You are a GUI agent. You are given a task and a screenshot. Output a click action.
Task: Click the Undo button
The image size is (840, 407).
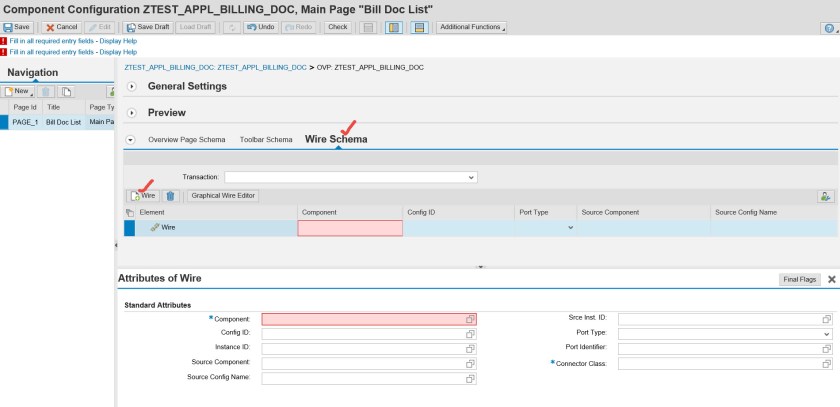click(261, 27)
